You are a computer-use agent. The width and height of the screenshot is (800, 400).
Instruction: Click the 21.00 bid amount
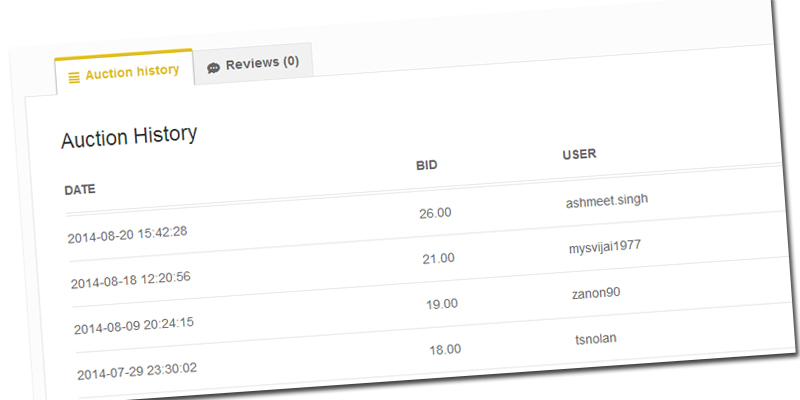click(438, 258)
